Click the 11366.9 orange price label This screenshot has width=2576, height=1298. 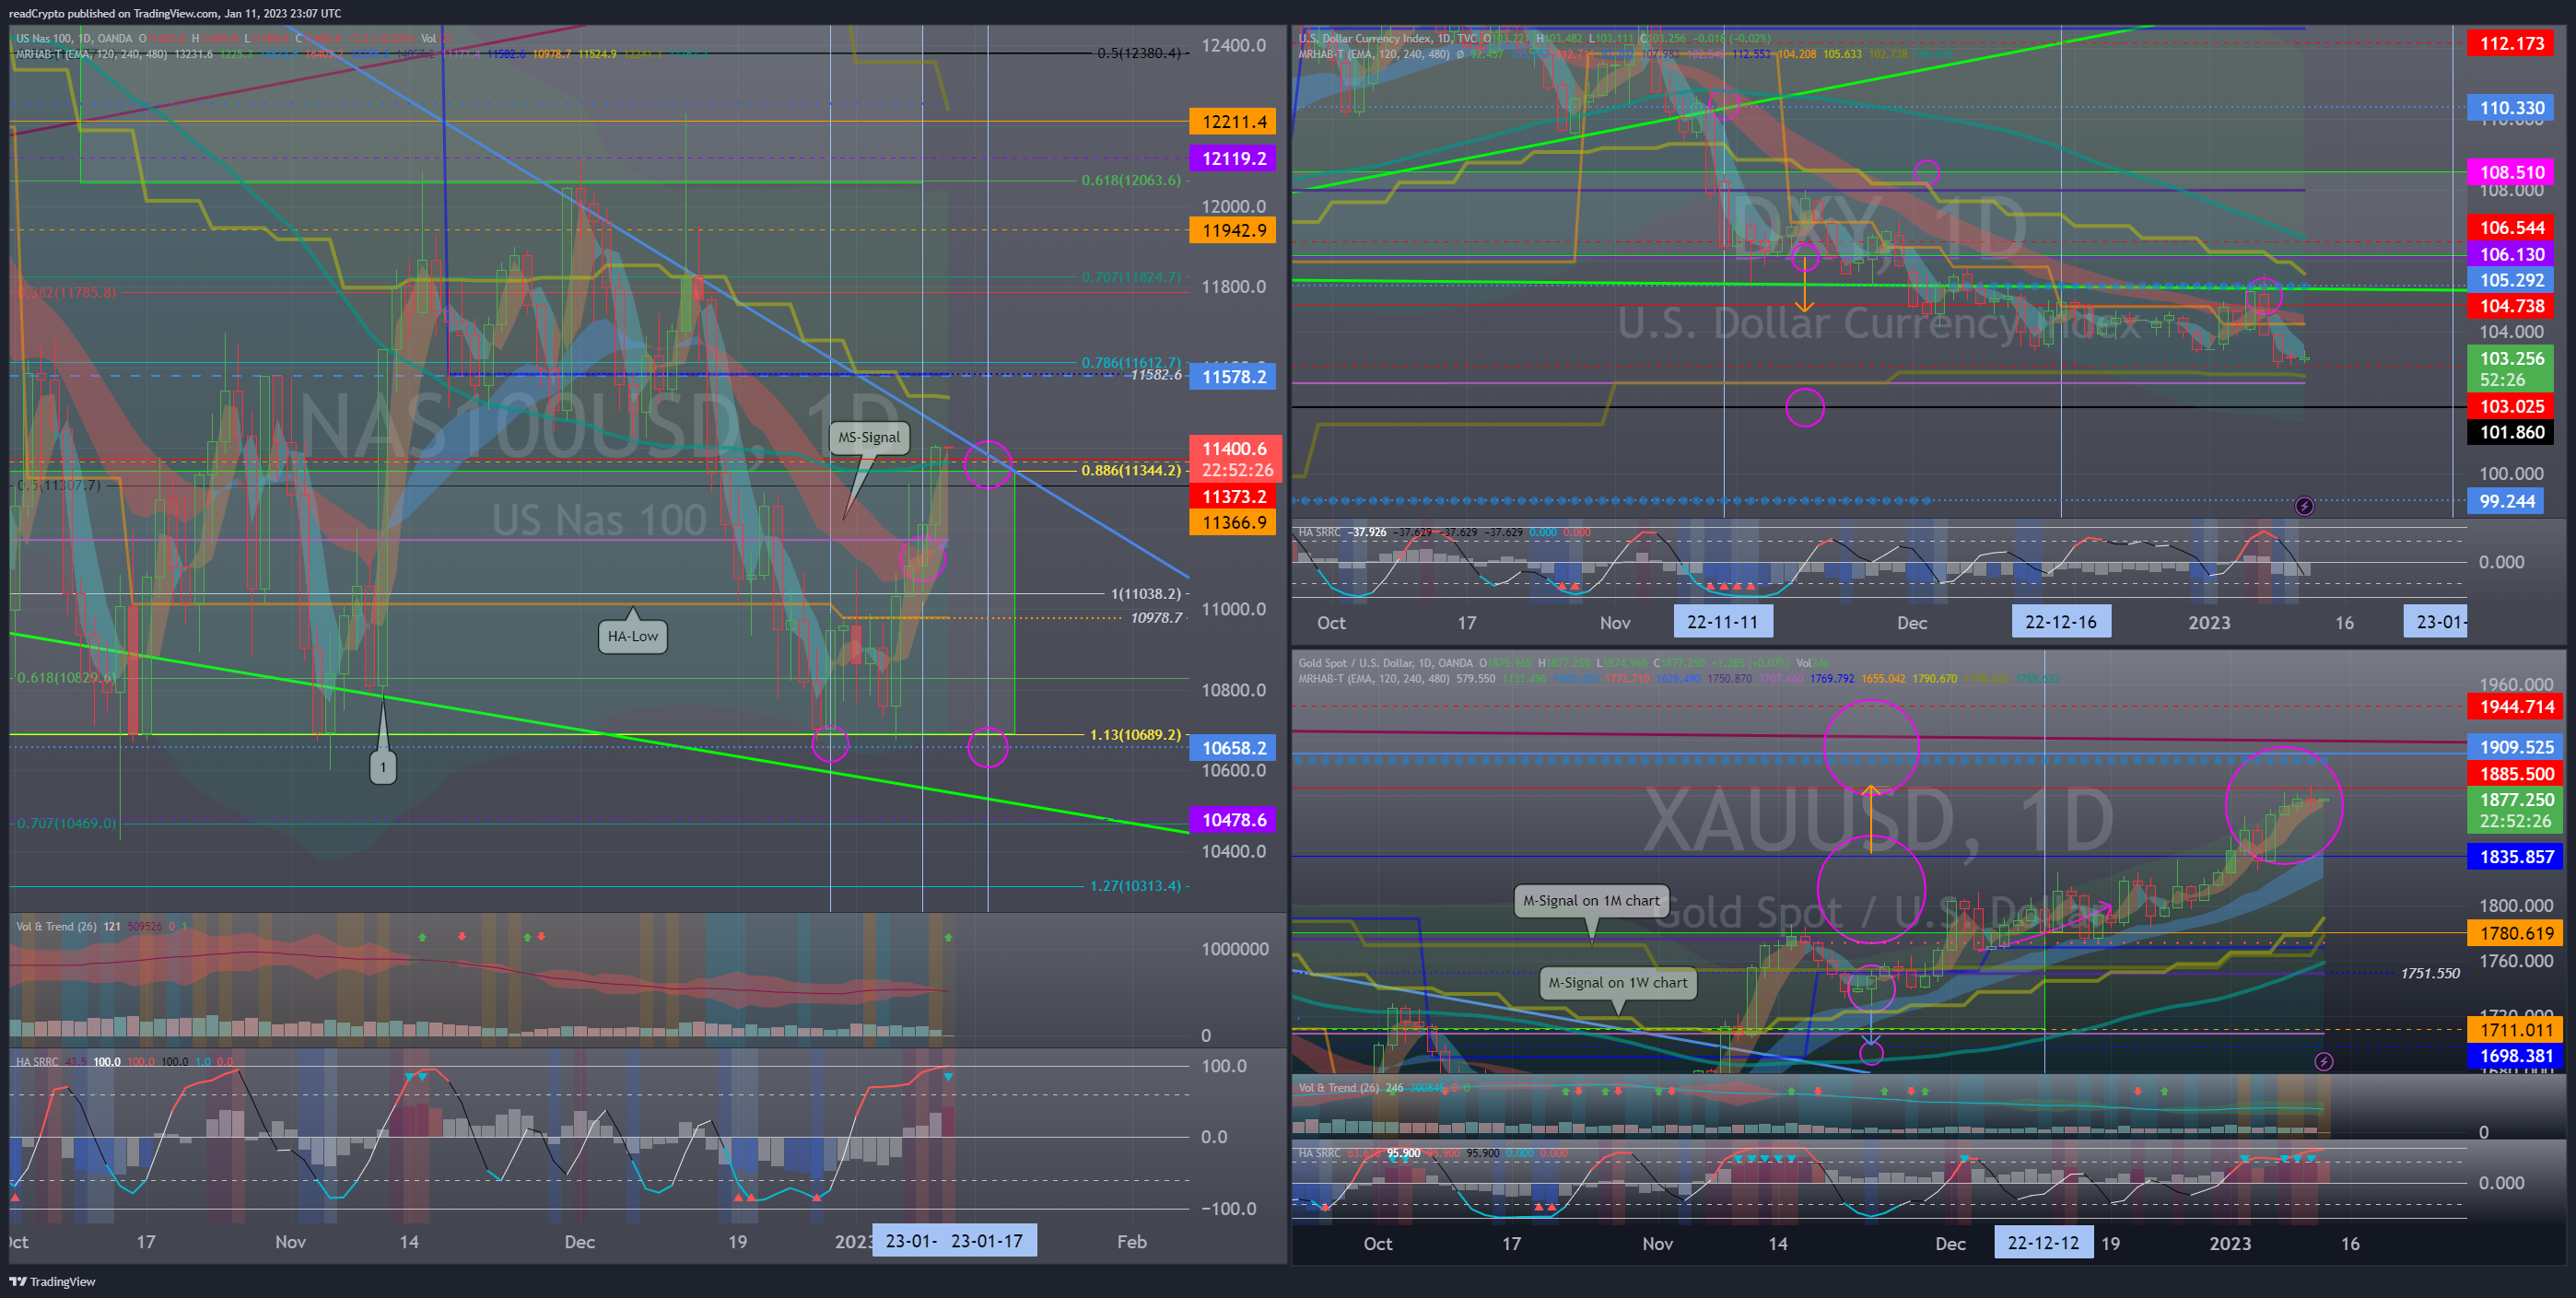tap(1232, 522)
